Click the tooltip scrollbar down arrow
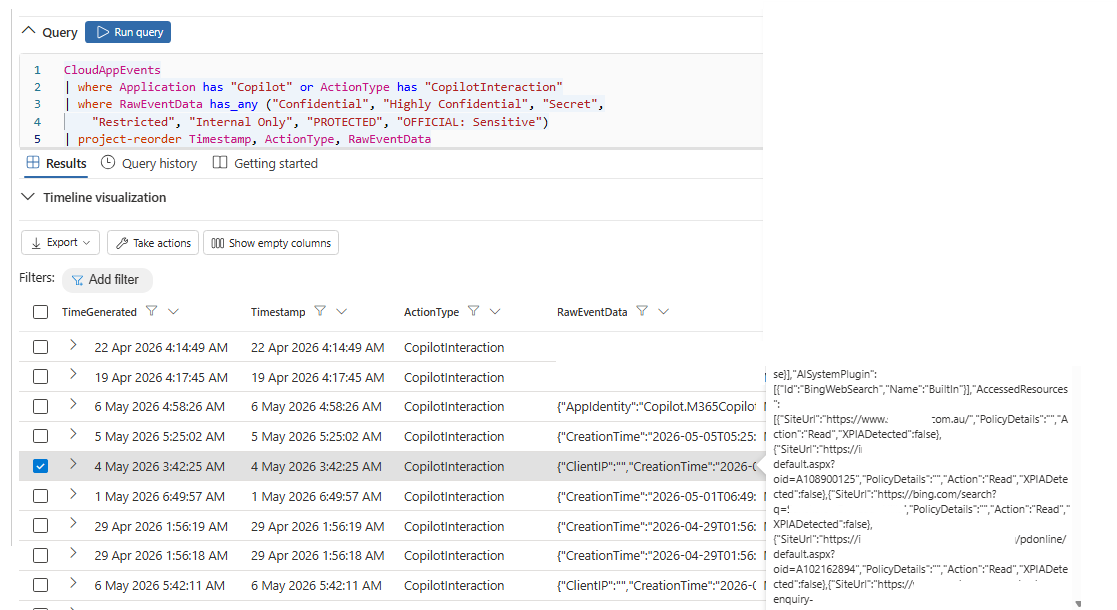 pos(1078,604)
